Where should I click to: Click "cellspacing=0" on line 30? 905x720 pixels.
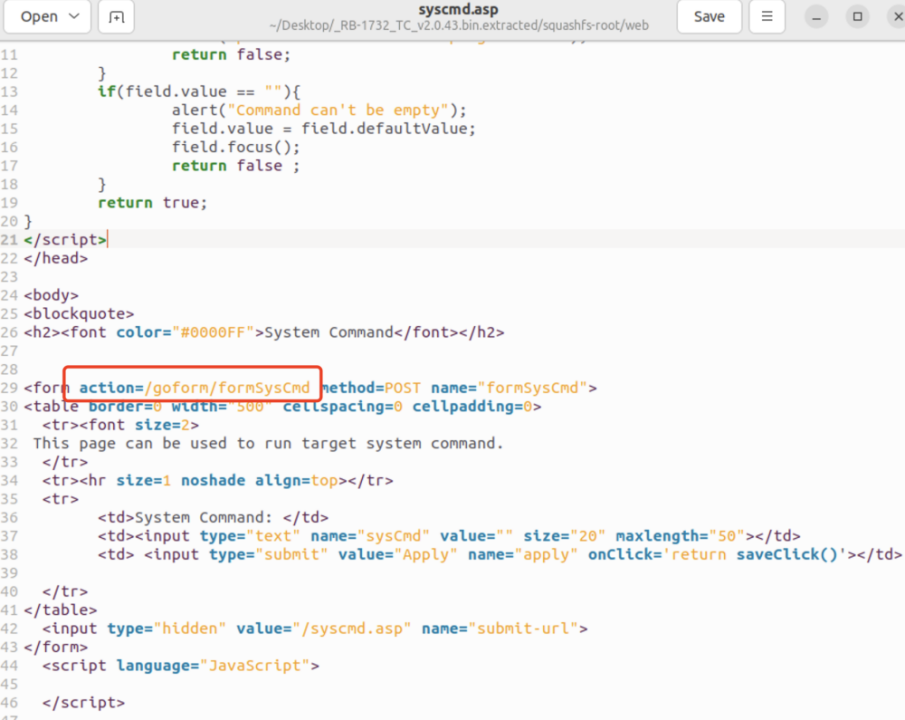pos(342,406)
